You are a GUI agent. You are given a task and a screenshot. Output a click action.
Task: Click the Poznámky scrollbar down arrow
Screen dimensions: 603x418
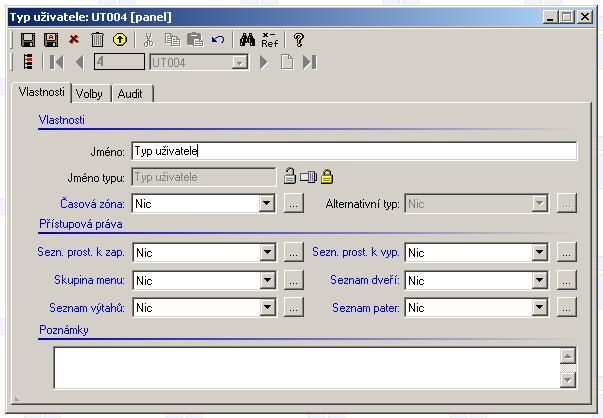tap(568, 379)
